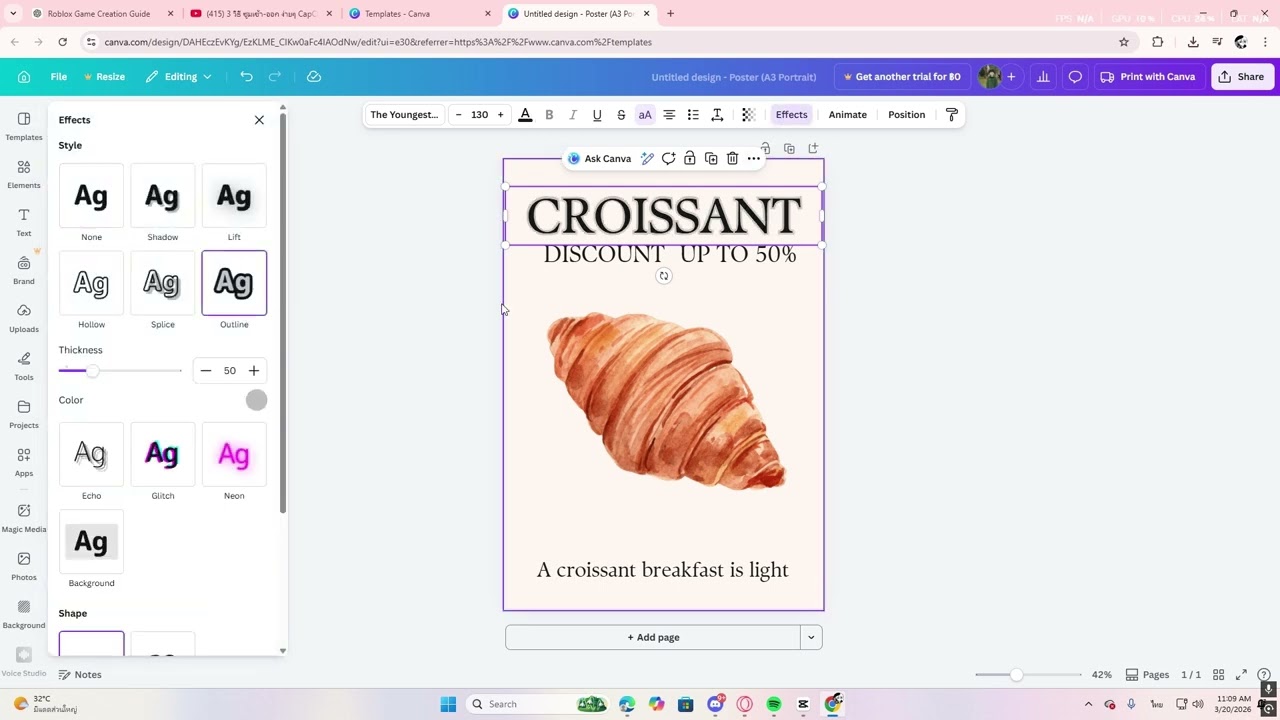
Task: Delete the selected text element
Action: tap(732, 158)
